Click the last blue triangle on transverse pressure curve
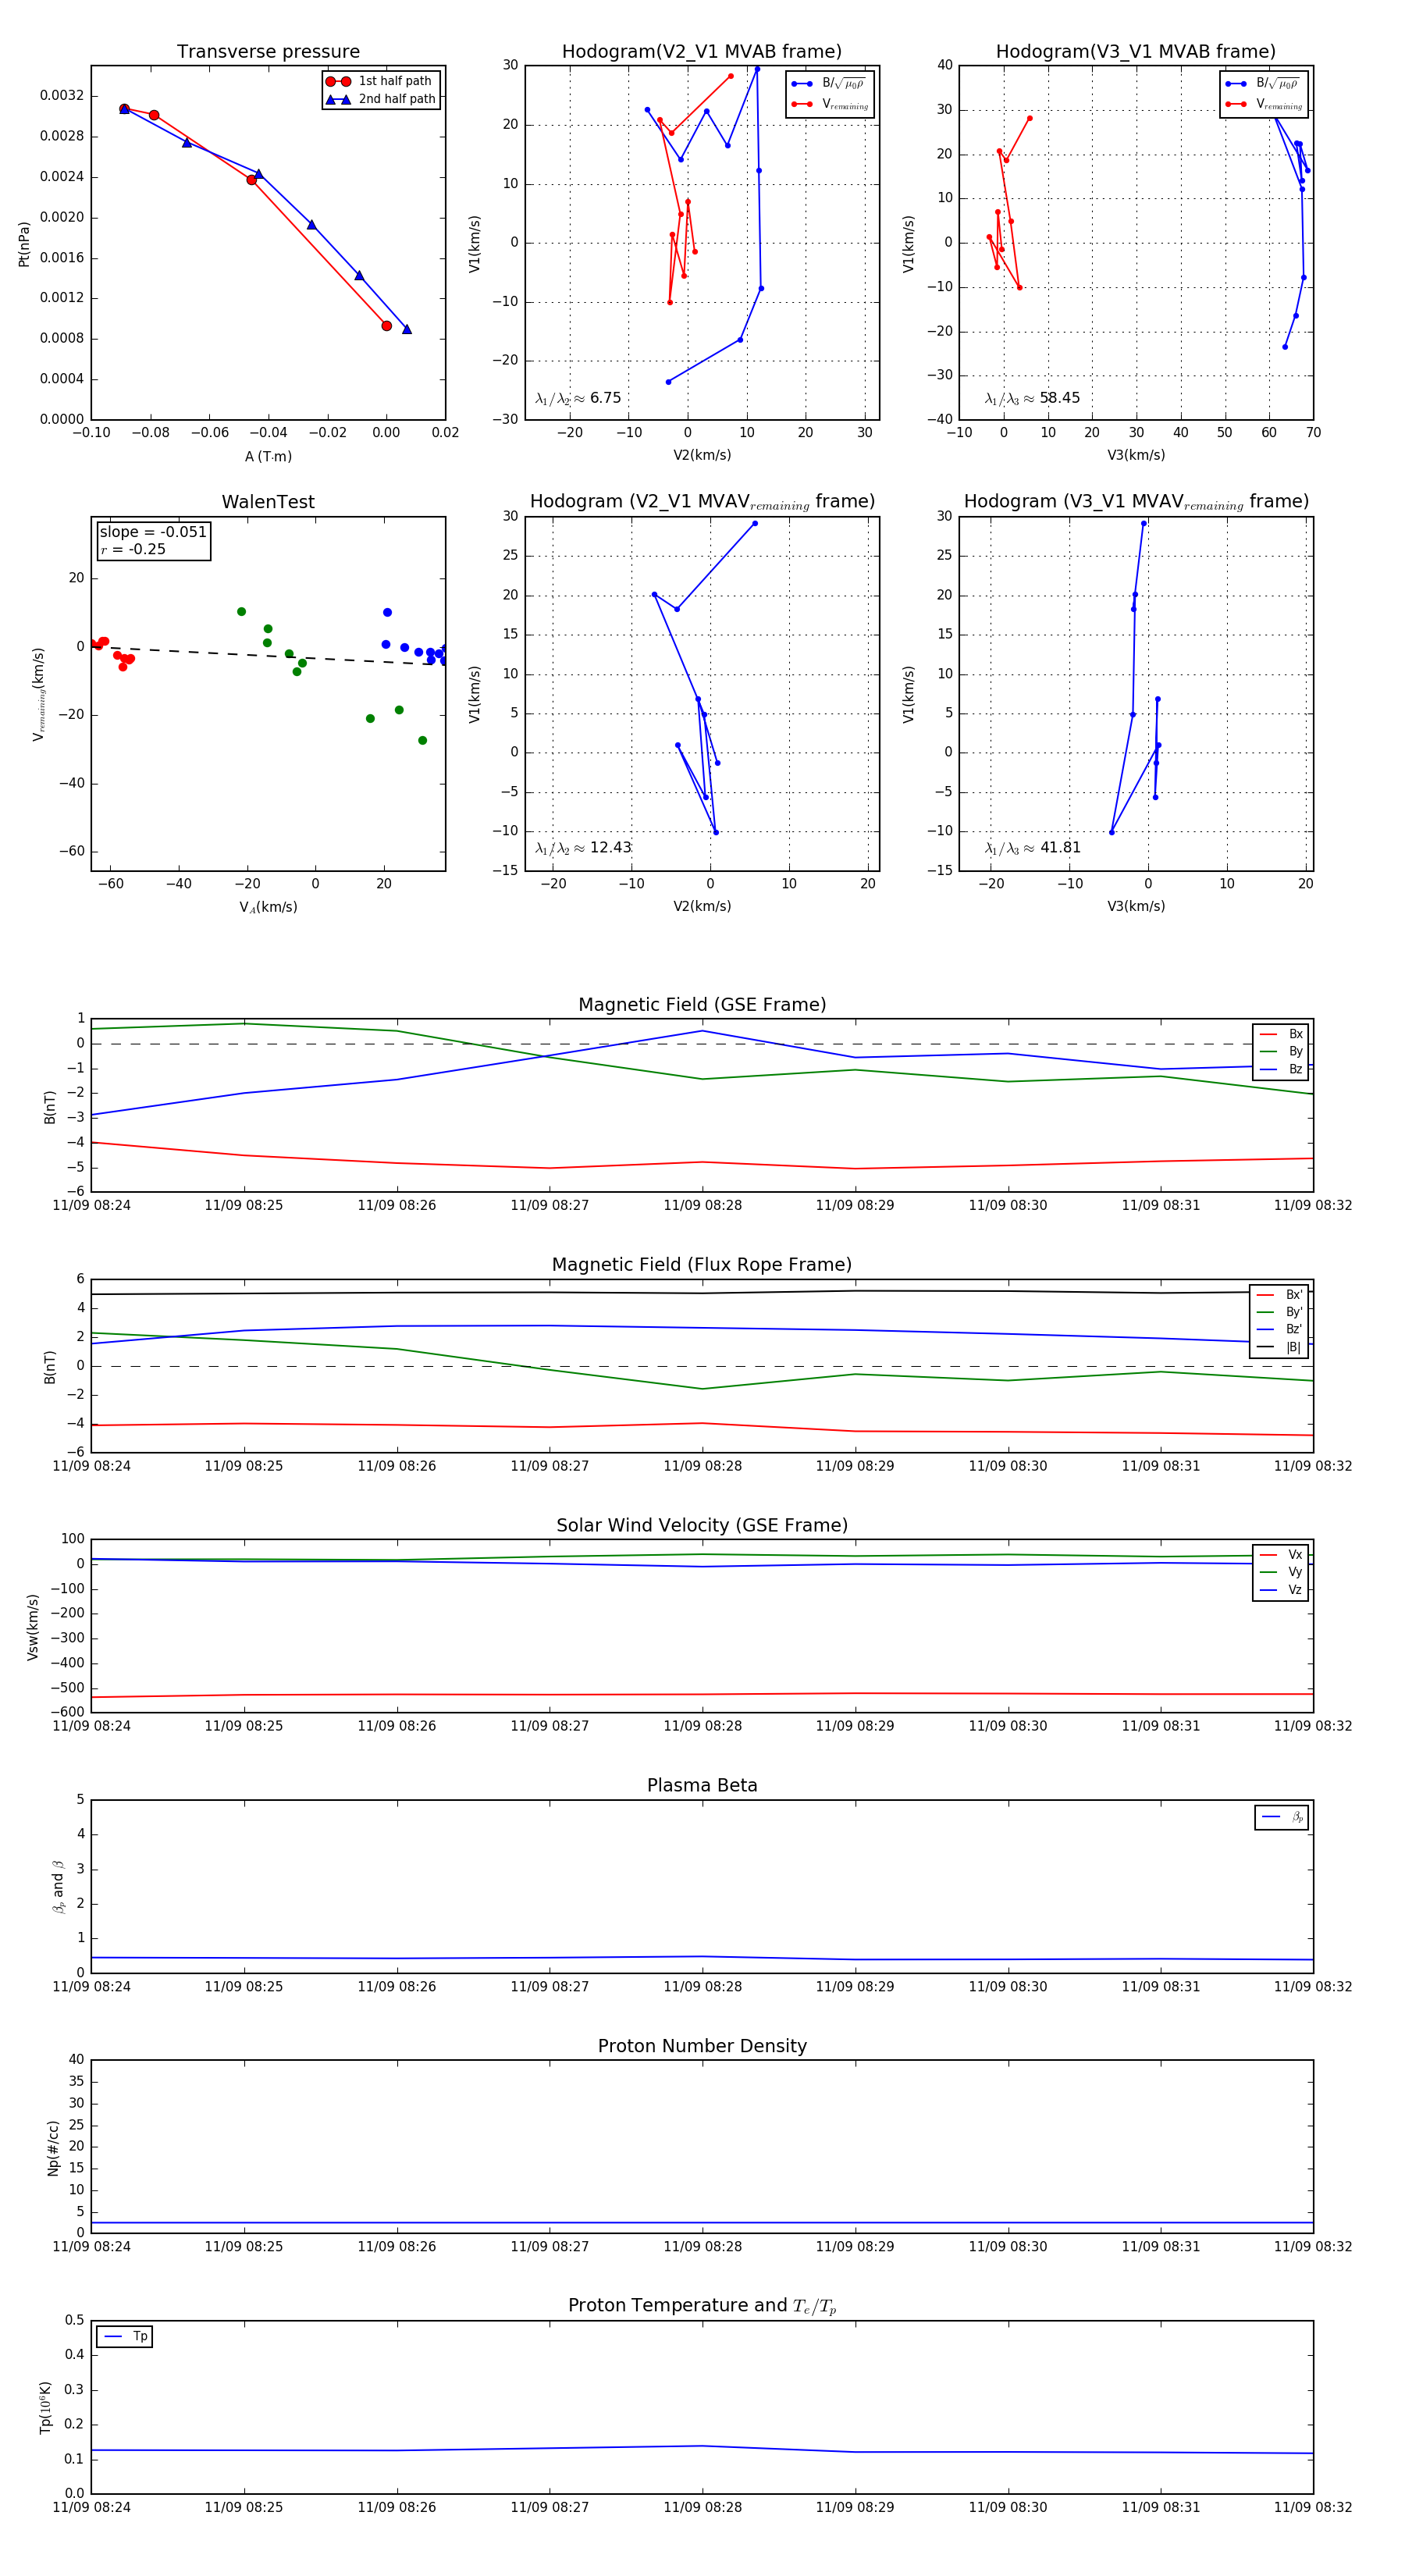The width and height of the screenshot is (1405, 2576). [406, 329]
